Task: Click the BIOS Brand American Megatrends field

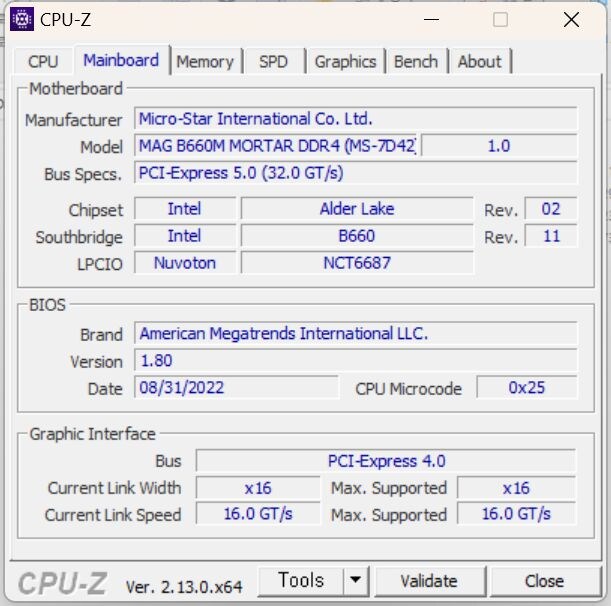Action: coord(355,334)
